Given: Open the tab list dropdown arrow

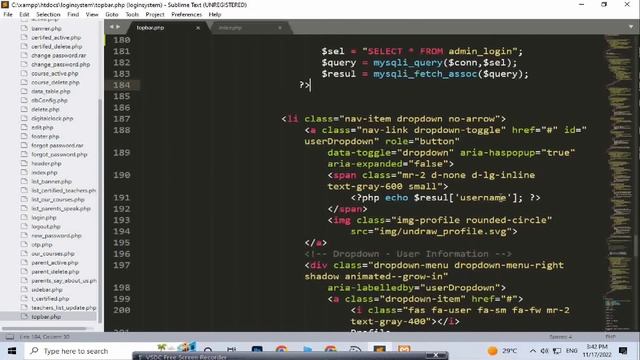Looking at the screenshot, I should (x=631, y=27).
